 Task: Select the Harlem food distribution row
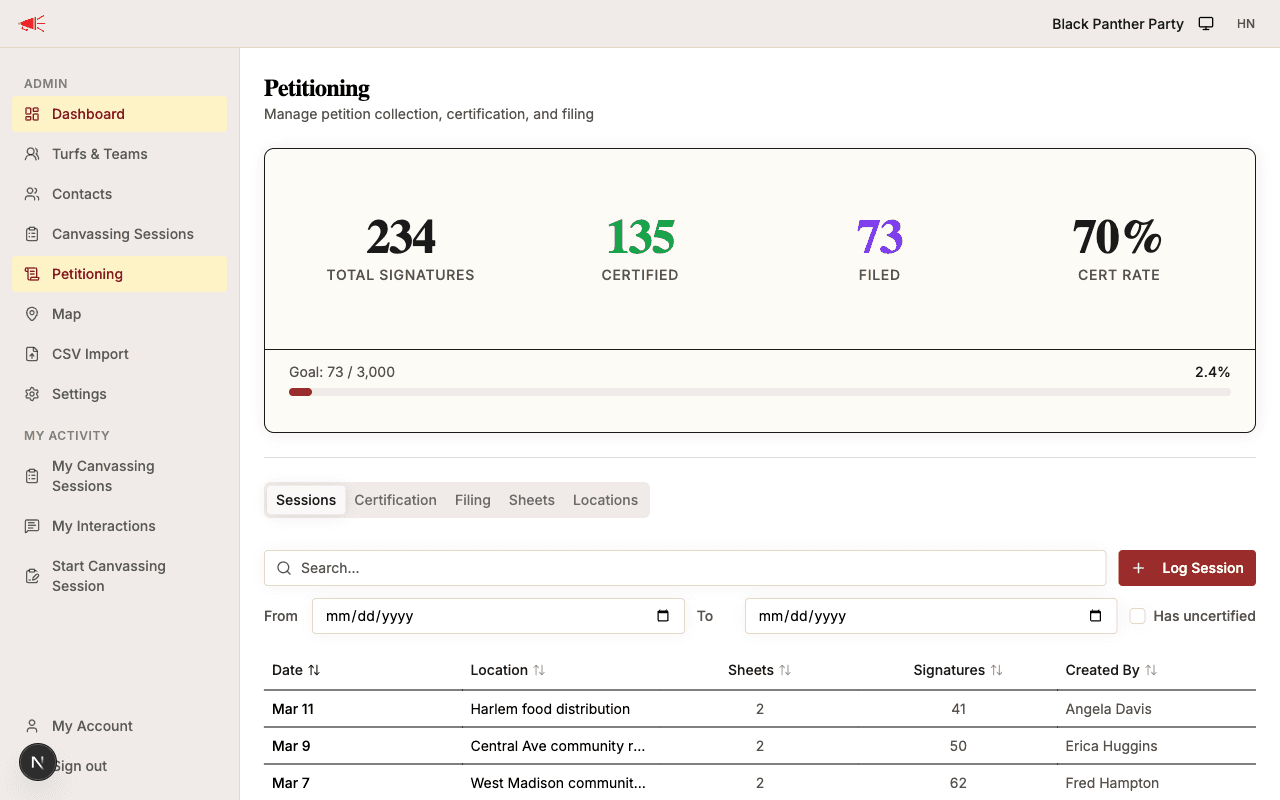[x=760, y=709]
